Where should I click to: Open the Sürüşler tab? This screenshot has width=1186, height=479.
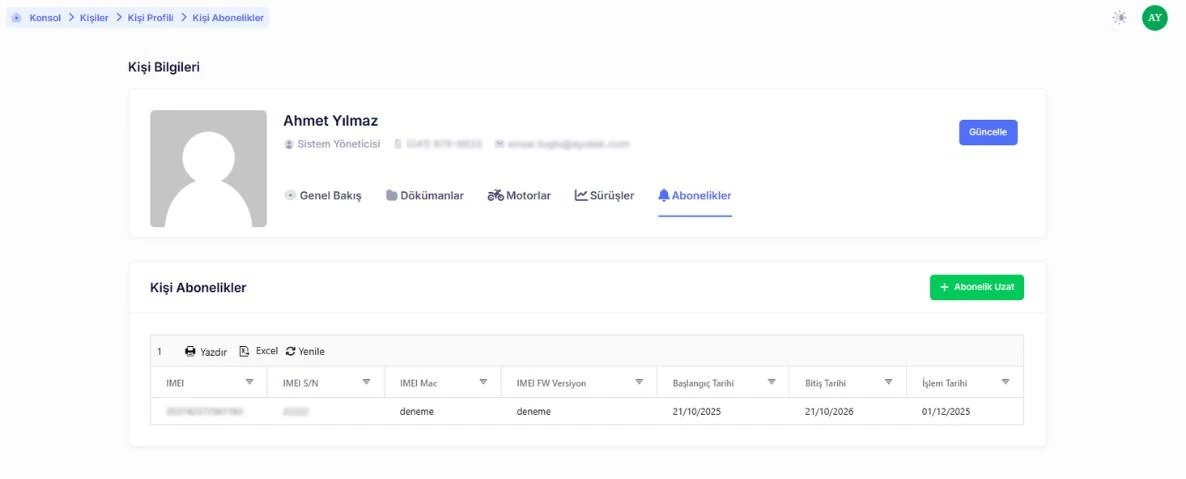604,195
